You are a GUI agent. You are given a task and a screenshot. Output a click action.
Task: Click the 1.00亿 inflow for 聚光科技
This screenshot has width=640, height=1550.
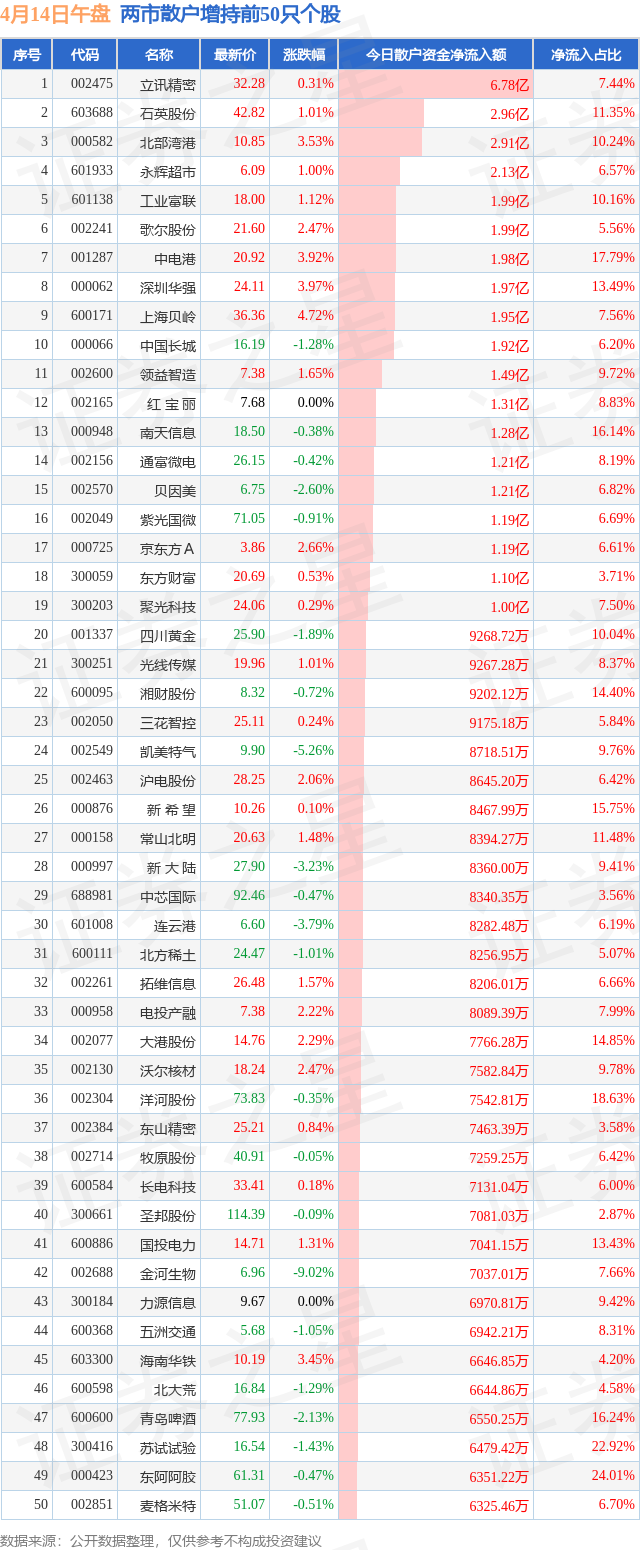509,607
